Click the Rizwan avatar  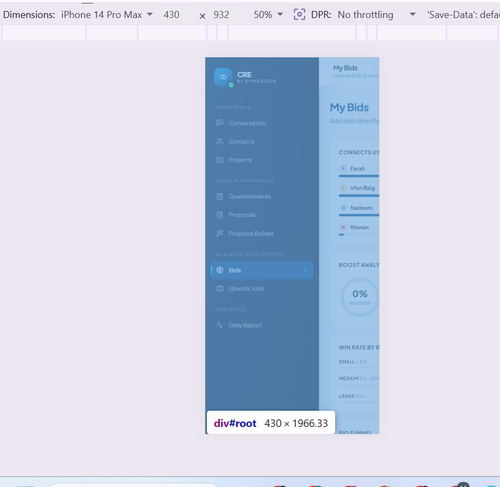pos(343,227)
